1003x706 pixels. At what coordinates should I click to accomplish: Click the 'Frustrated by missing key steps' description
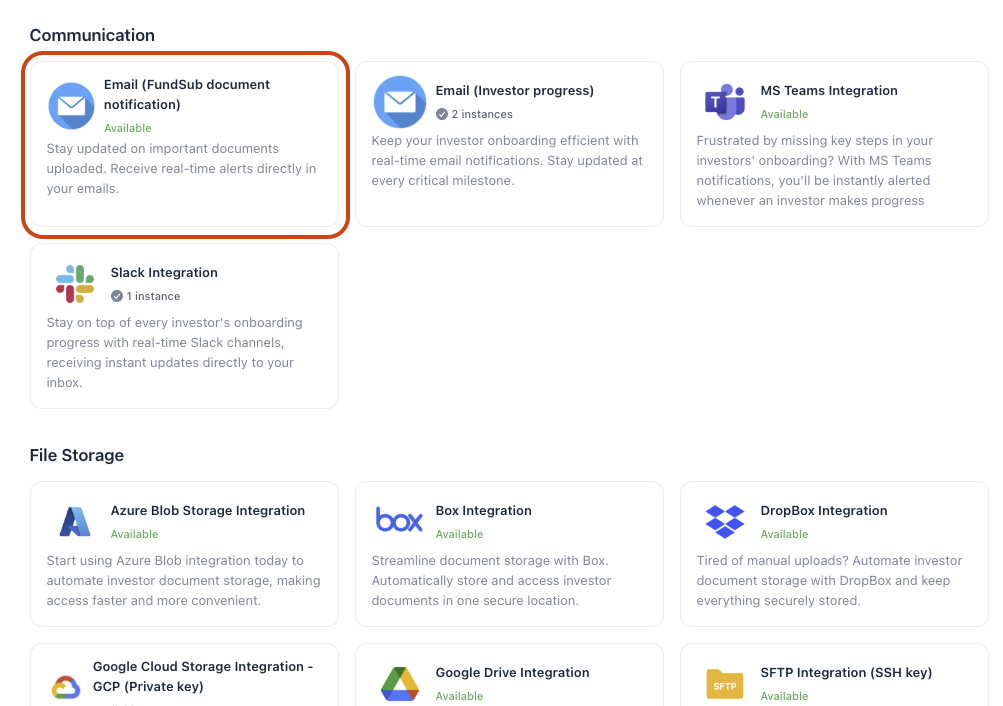coord(814,171)
